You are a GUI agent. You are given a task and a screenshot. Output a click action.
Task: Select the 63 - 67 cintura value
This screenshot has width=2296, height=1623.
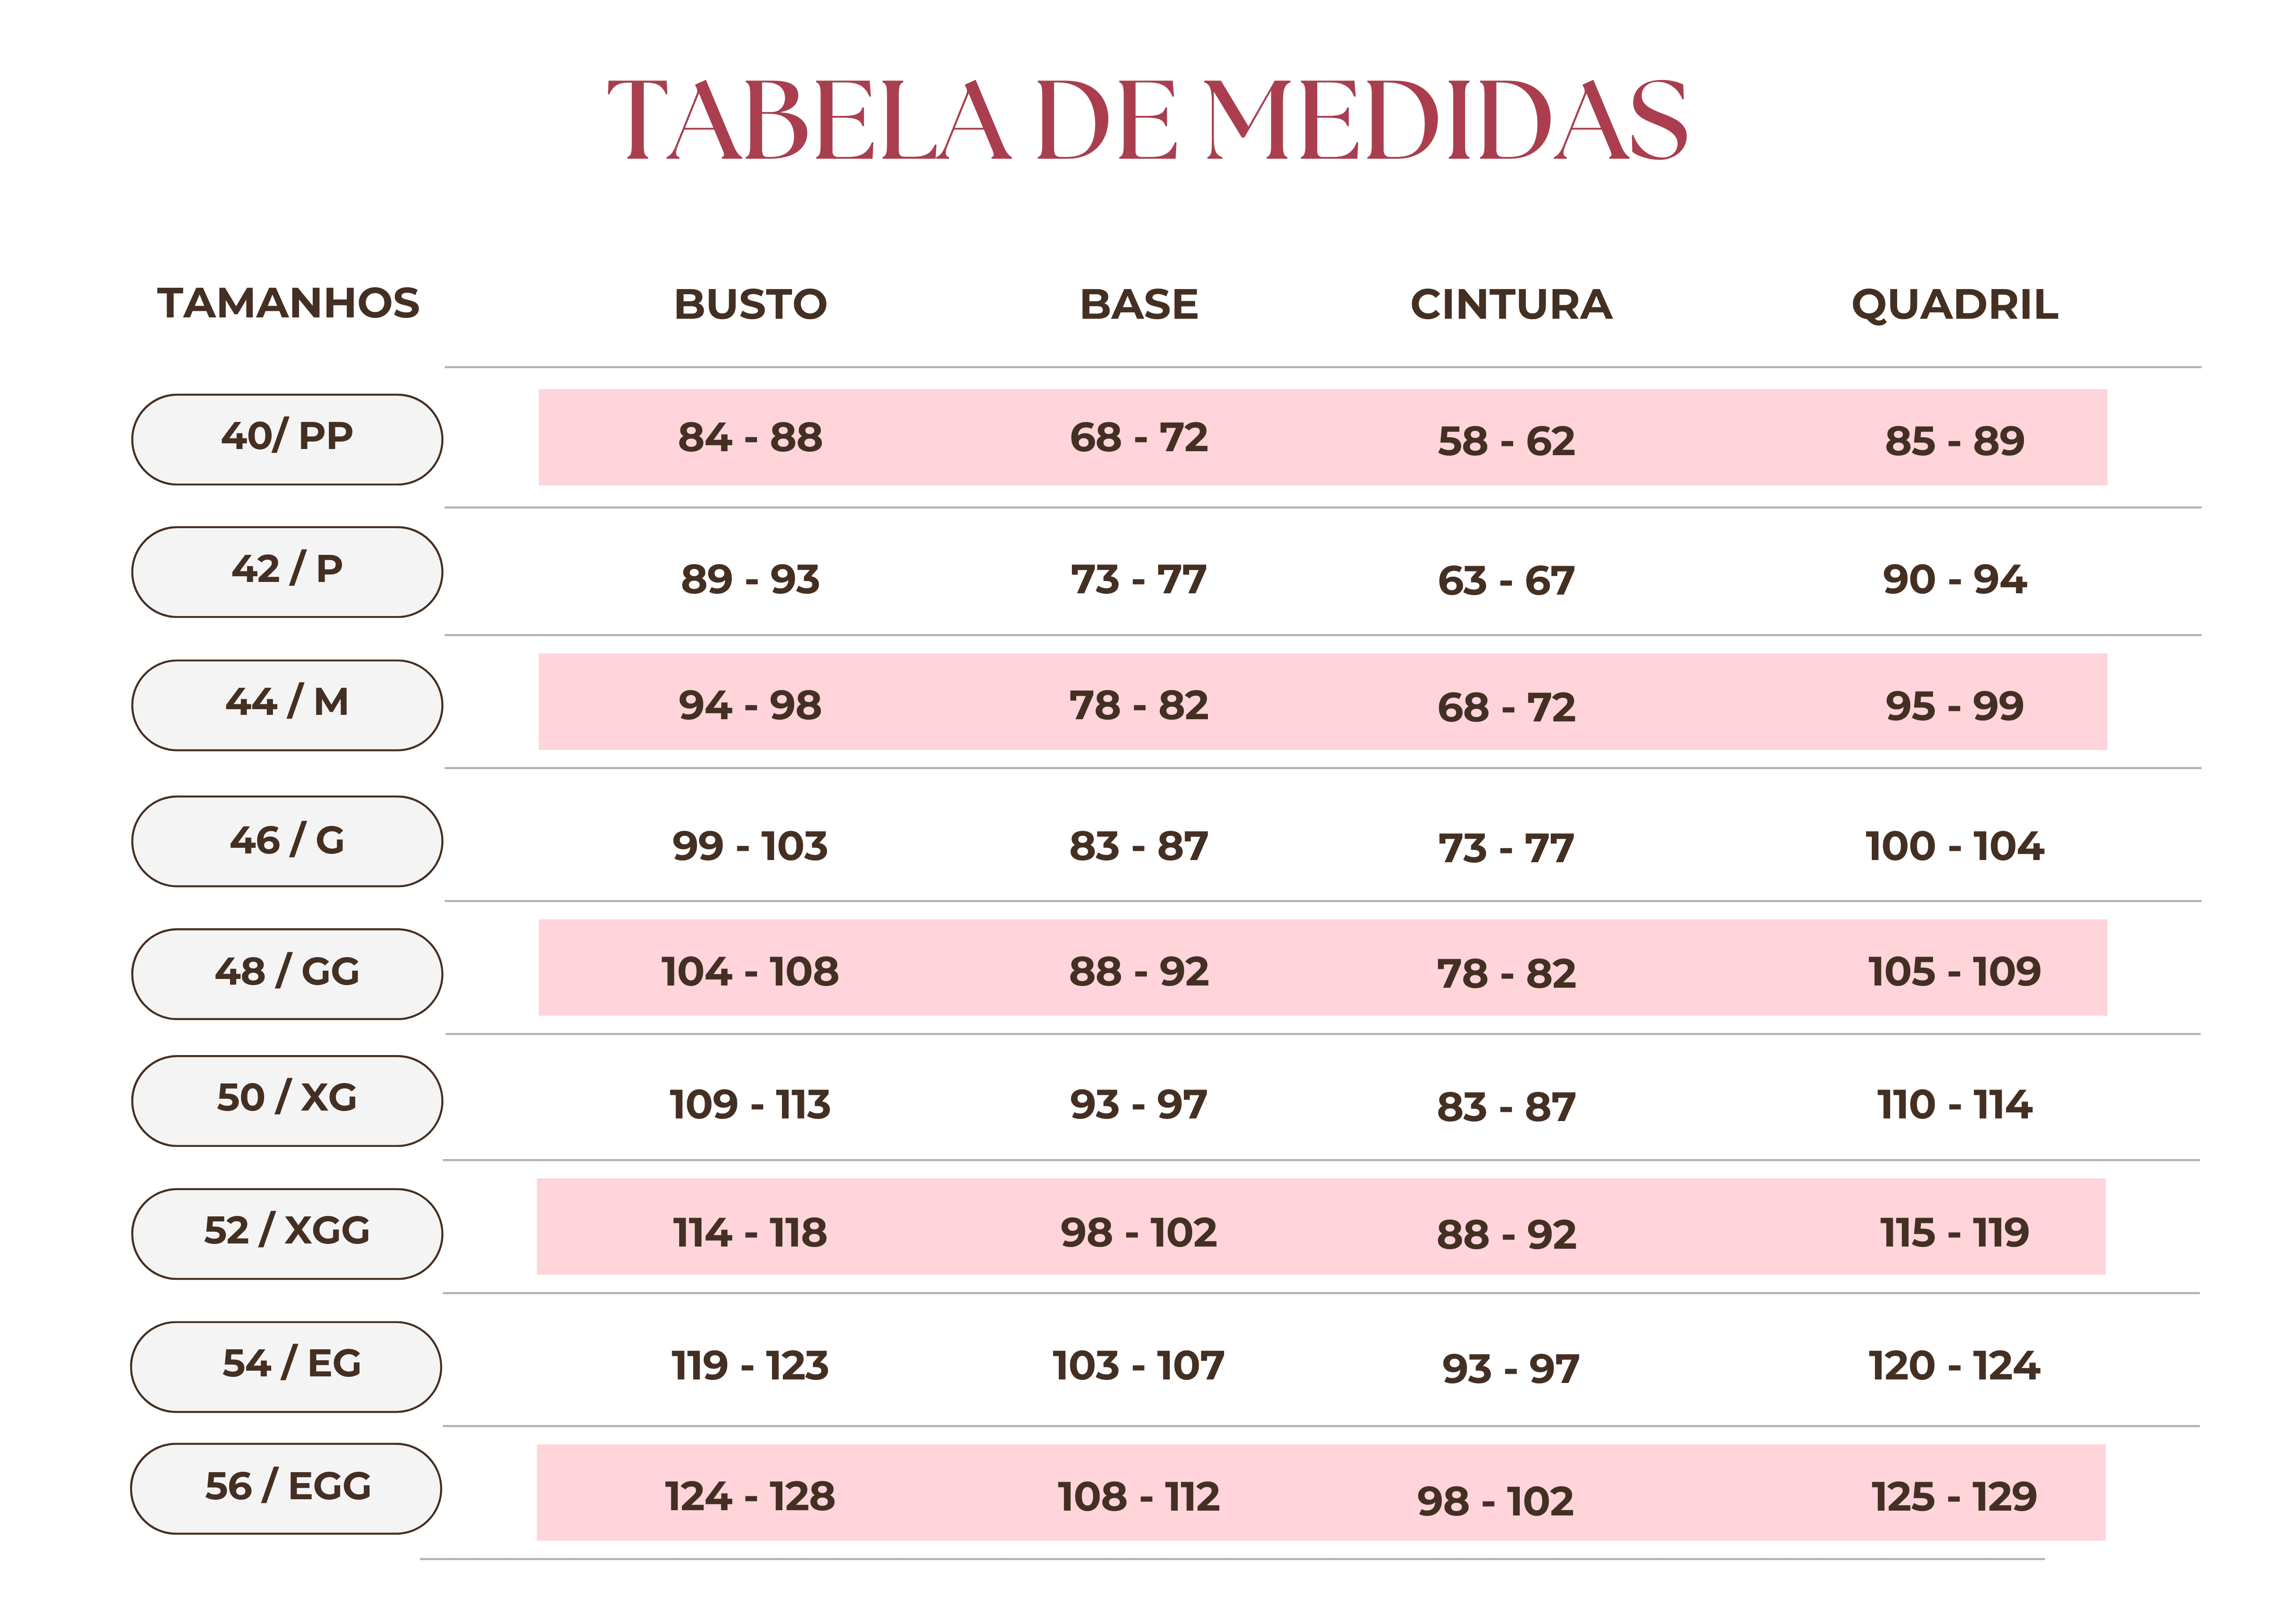tap(1506, 581)
